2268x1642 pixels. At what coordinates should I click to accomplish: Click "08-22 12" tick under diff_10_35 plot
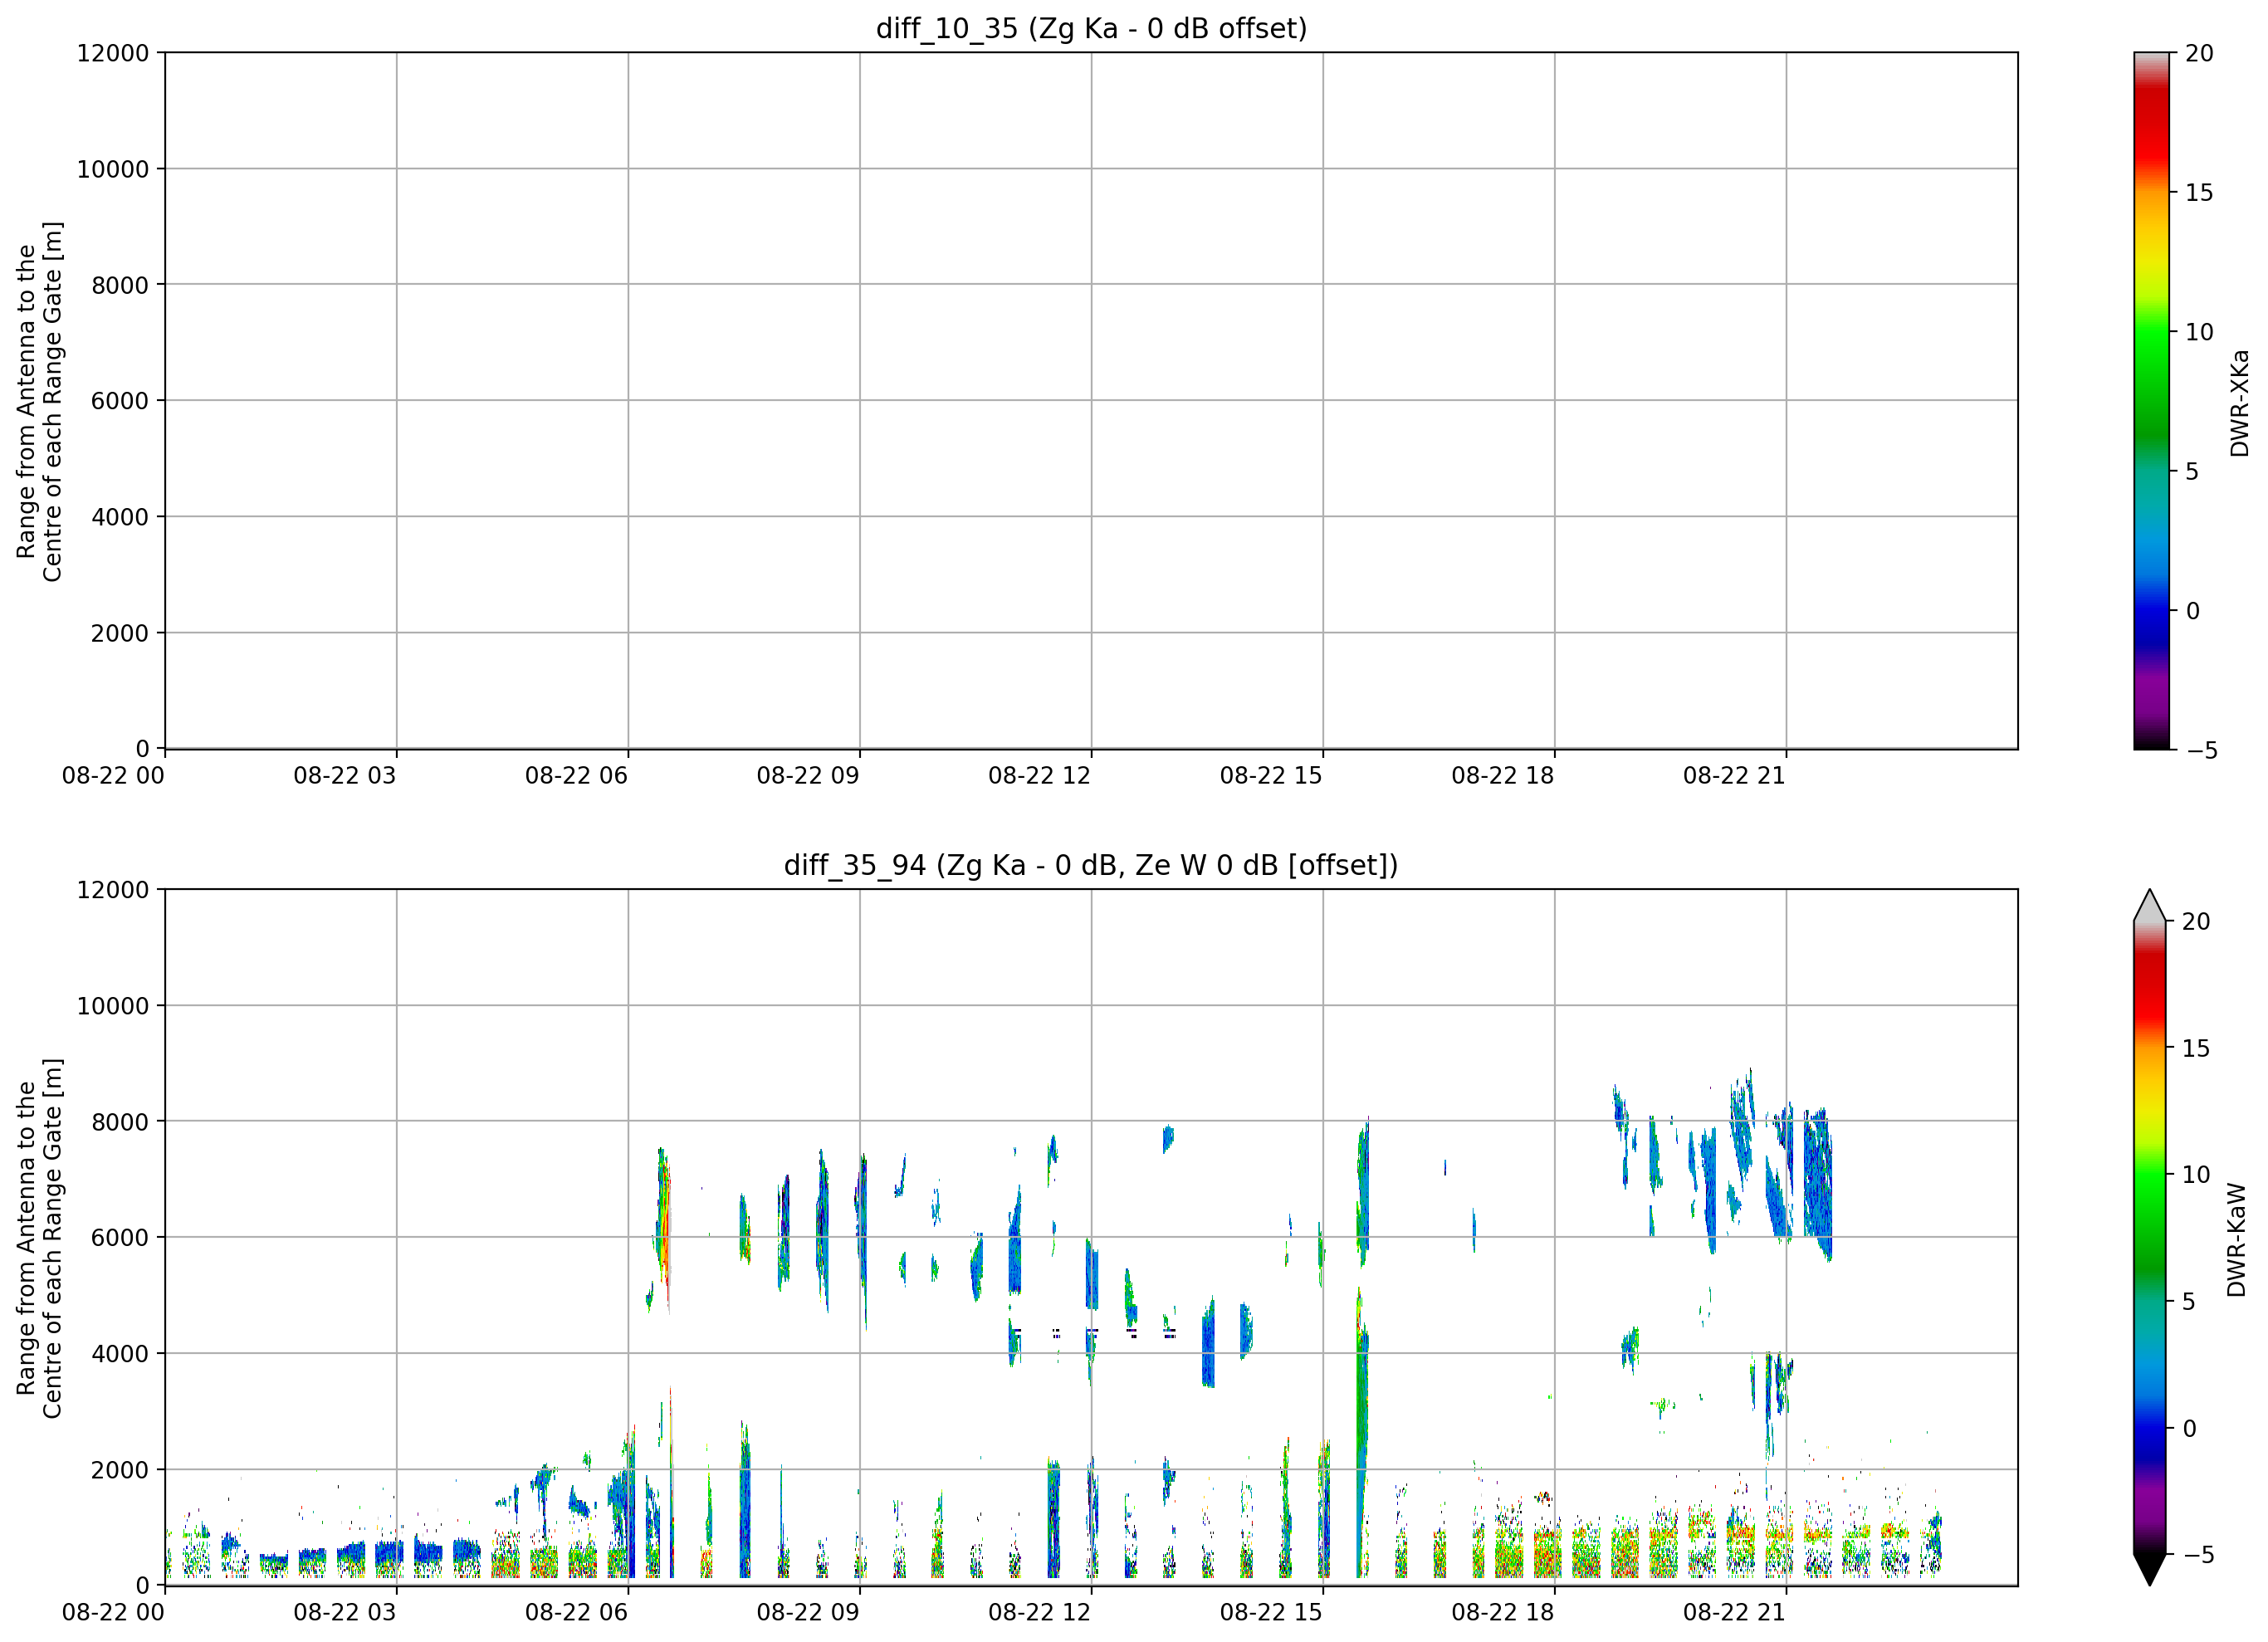click(x=1039, y=775)
